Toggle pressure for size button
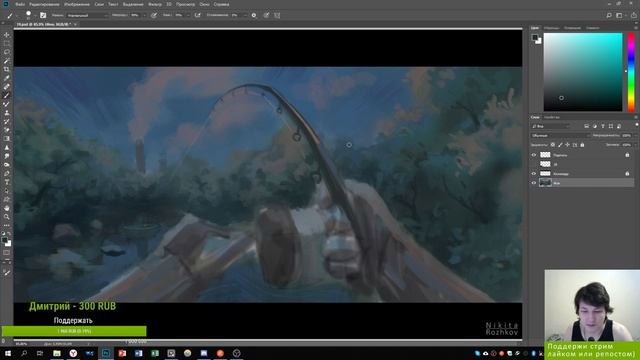This screenshot has width=640, height=360. point(266,15)
